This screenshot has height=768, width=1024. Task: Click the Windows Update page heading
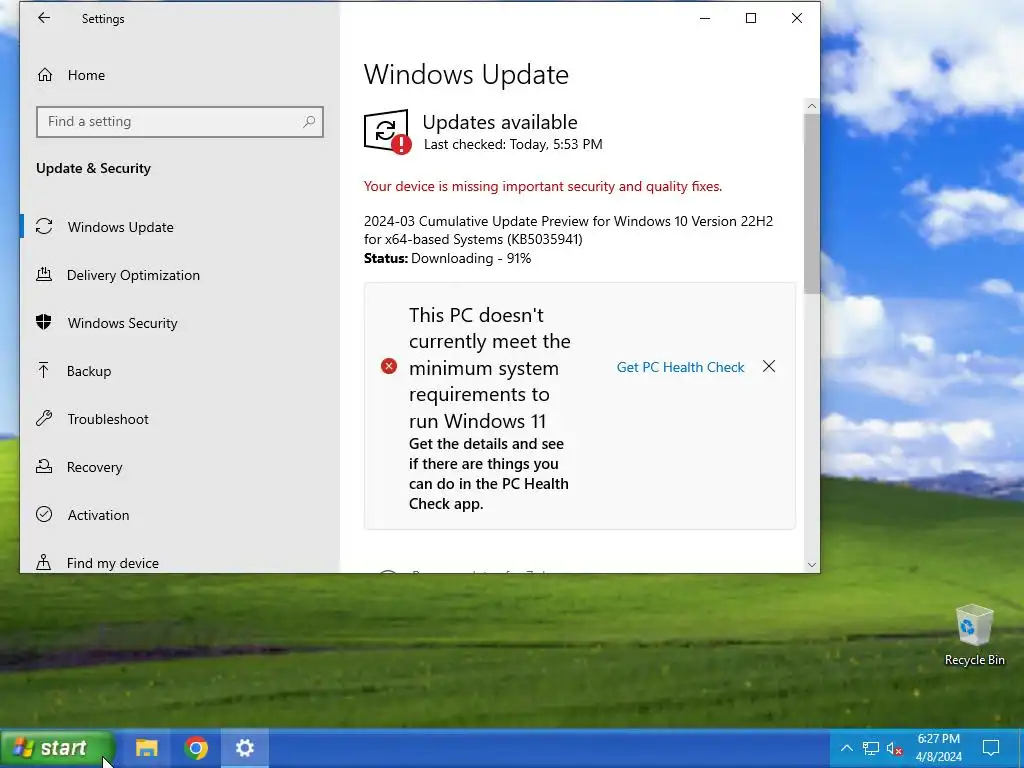[x=466, y=74]
